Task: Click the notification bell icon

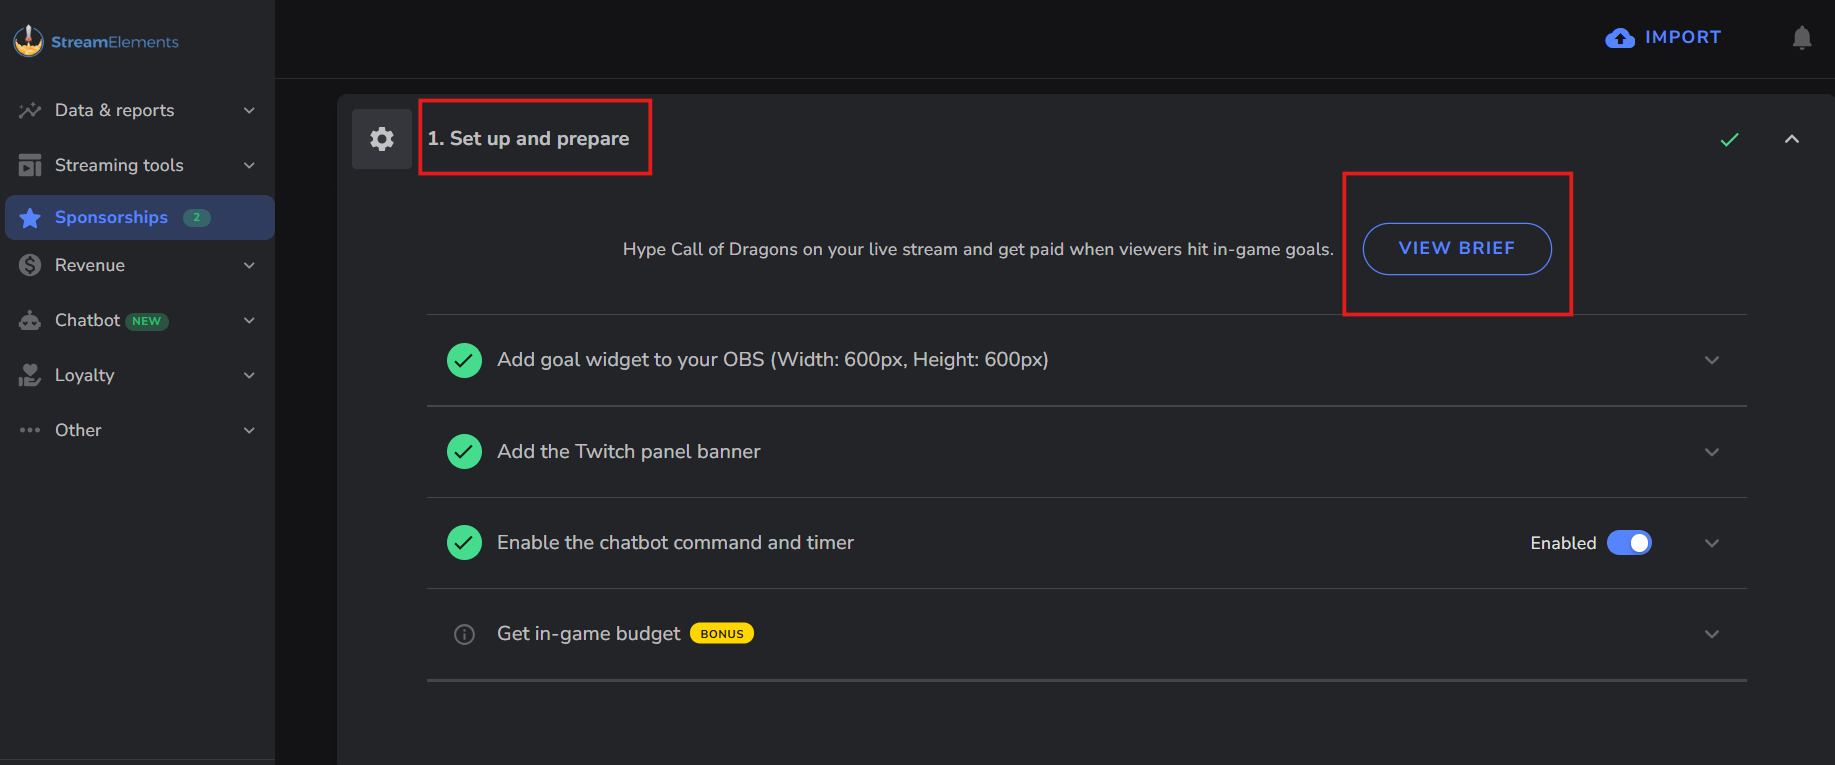Action: [x=1801, y=38]
